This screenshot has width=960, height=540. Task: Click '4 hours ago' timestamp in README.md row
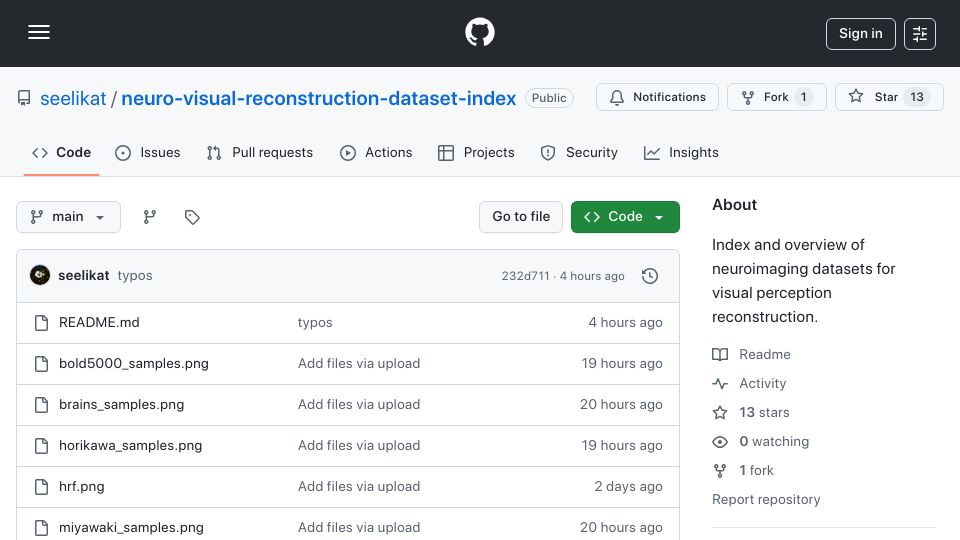tap(625, 323)
